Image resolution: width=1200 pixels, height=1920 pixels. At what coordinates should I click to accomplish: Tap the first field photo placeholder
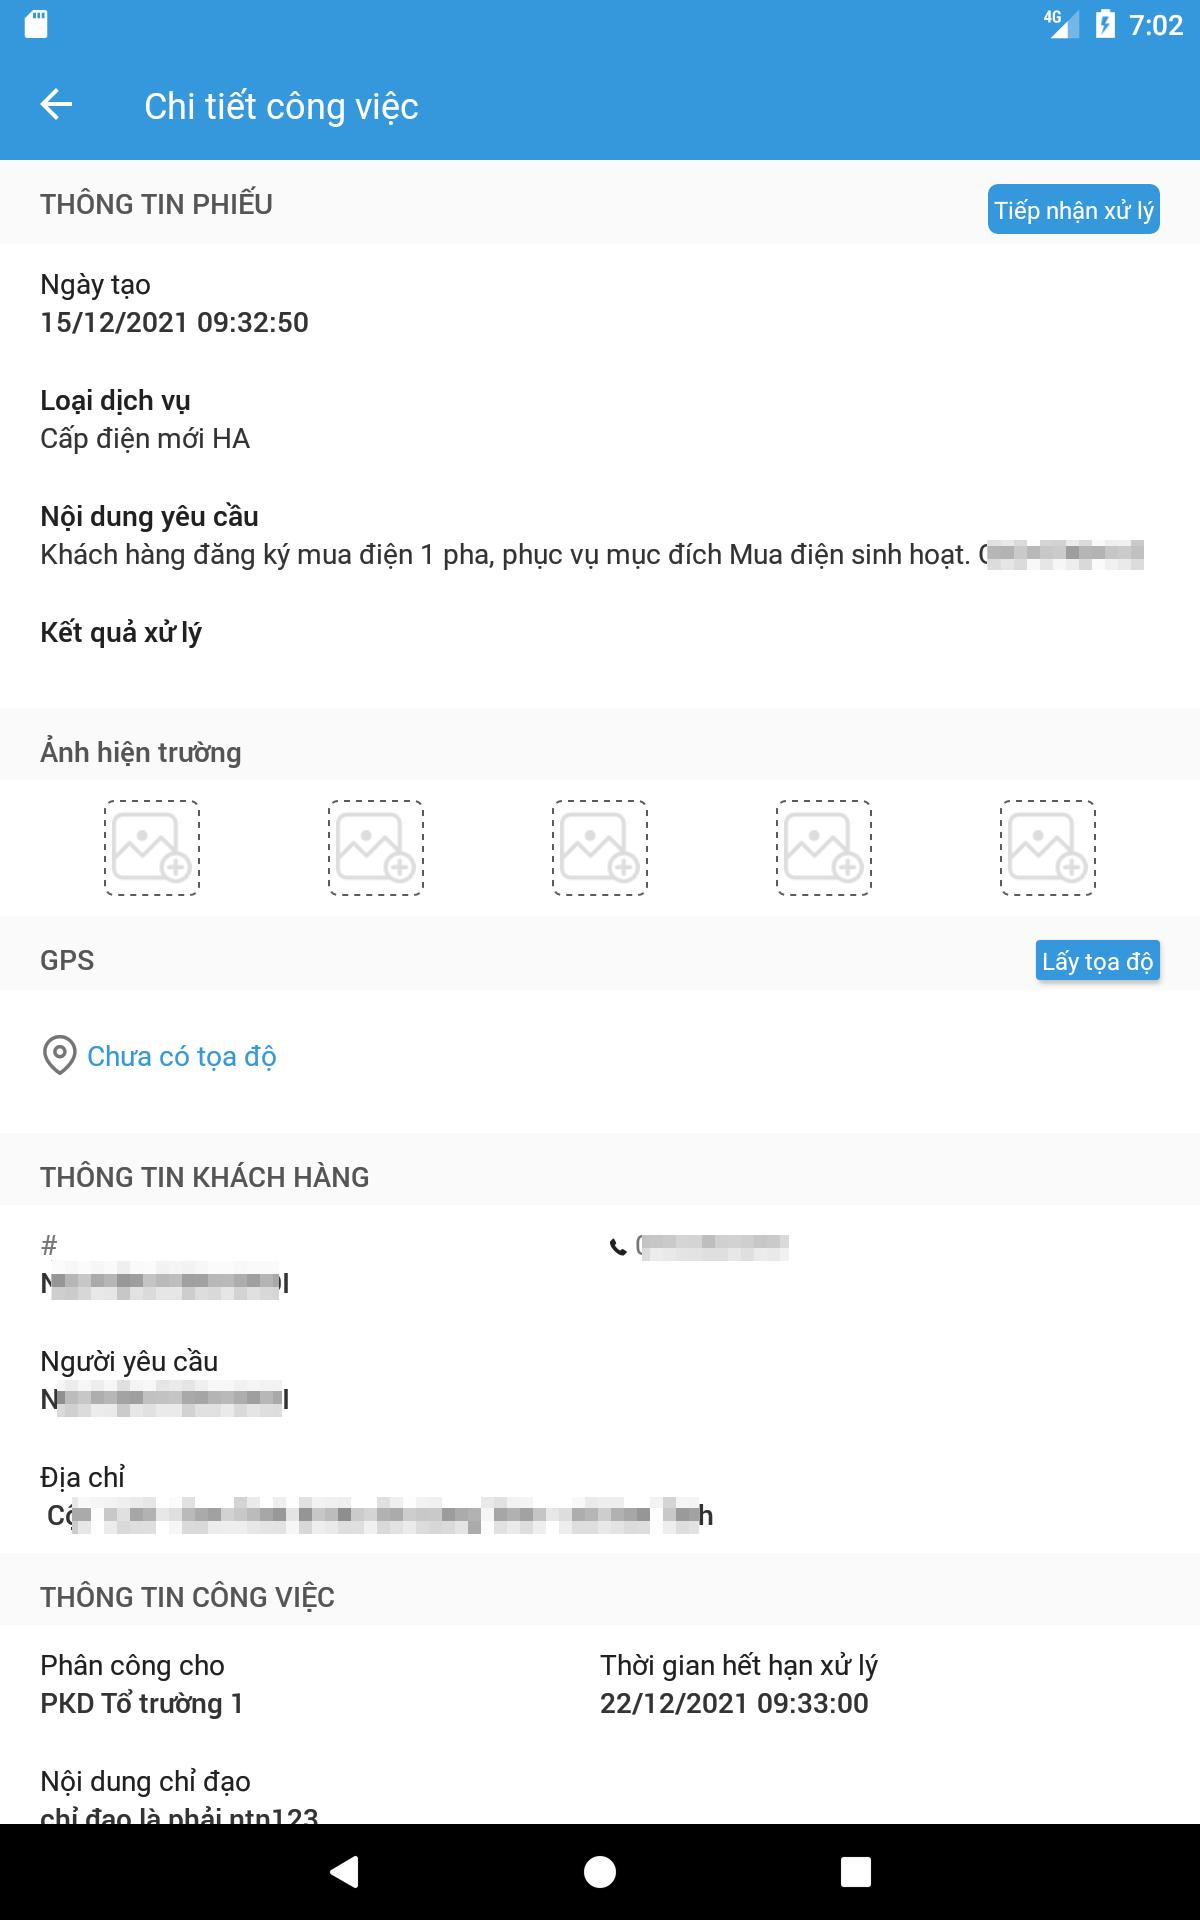point(152,848)
